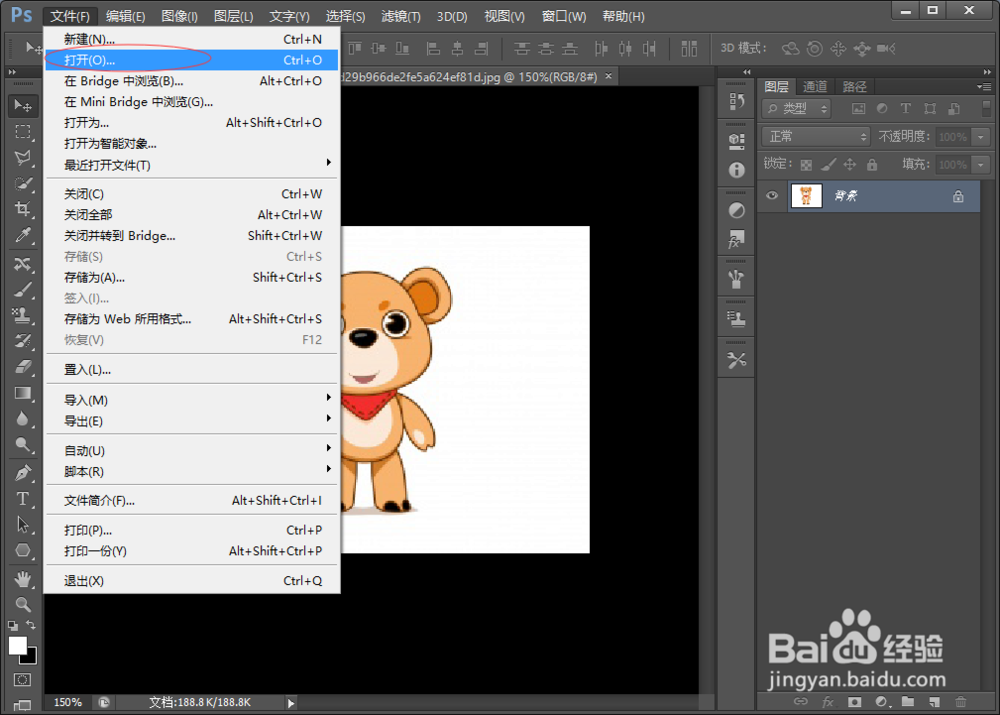Delete layer trash icon

coord(960,702)
